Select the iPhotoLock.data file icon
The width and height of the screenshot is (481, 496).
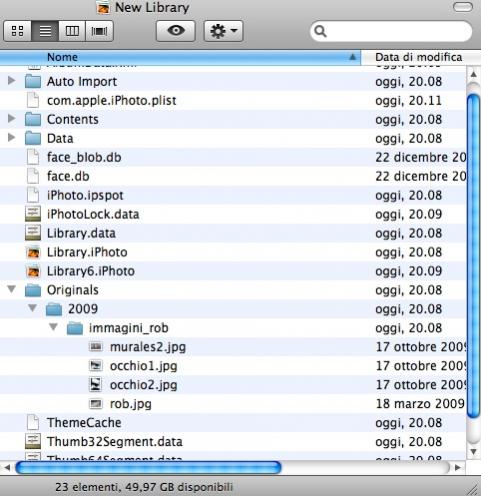pos(33,214)
